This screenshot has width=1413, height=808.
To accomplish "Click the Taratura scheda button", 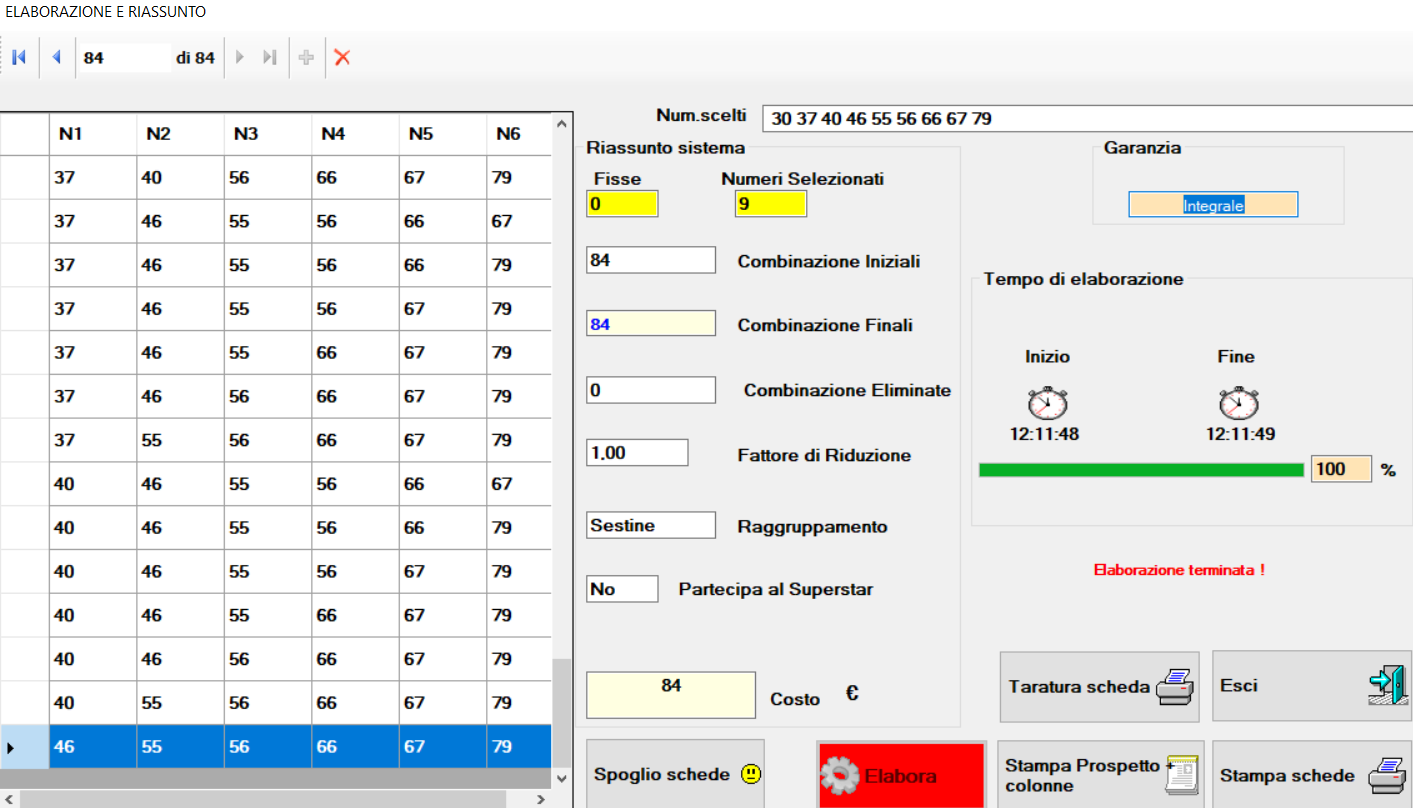I will 1099,686.
